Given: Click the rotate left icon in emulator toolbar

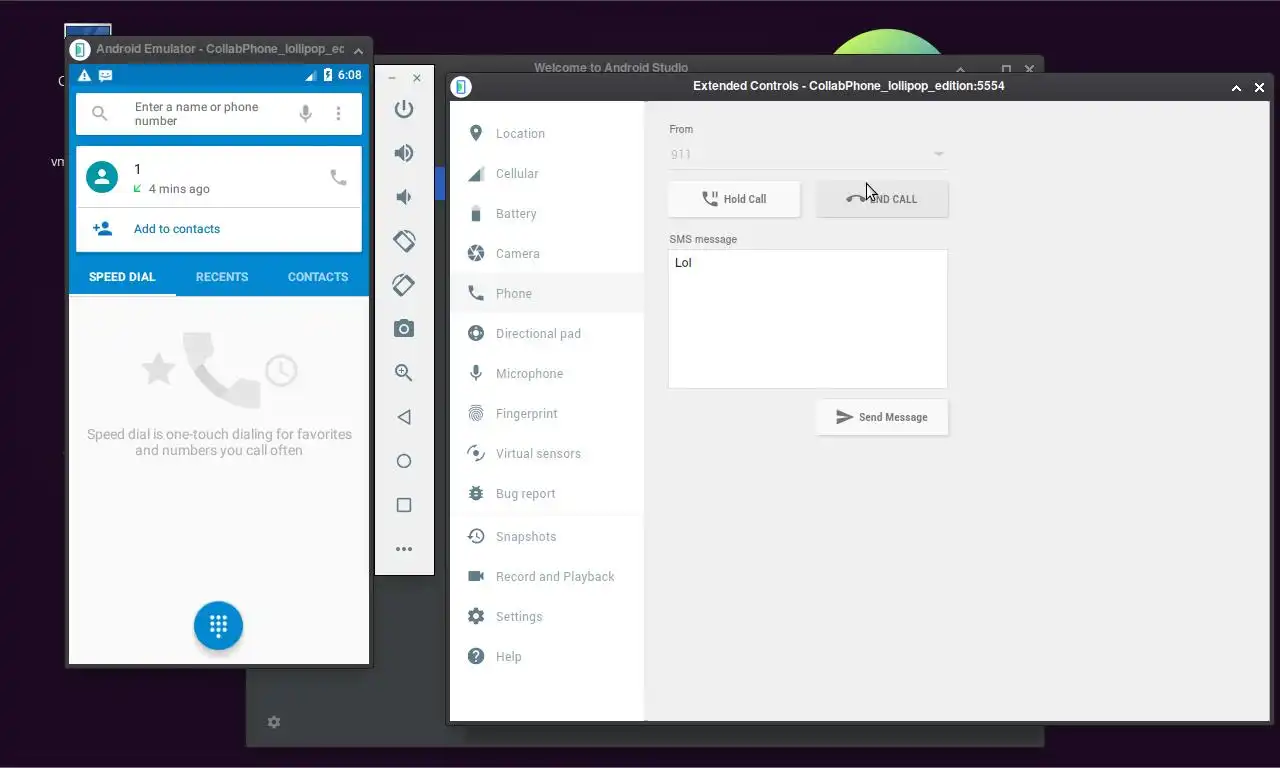Looking at the screenshot, I should pos(404,241).
